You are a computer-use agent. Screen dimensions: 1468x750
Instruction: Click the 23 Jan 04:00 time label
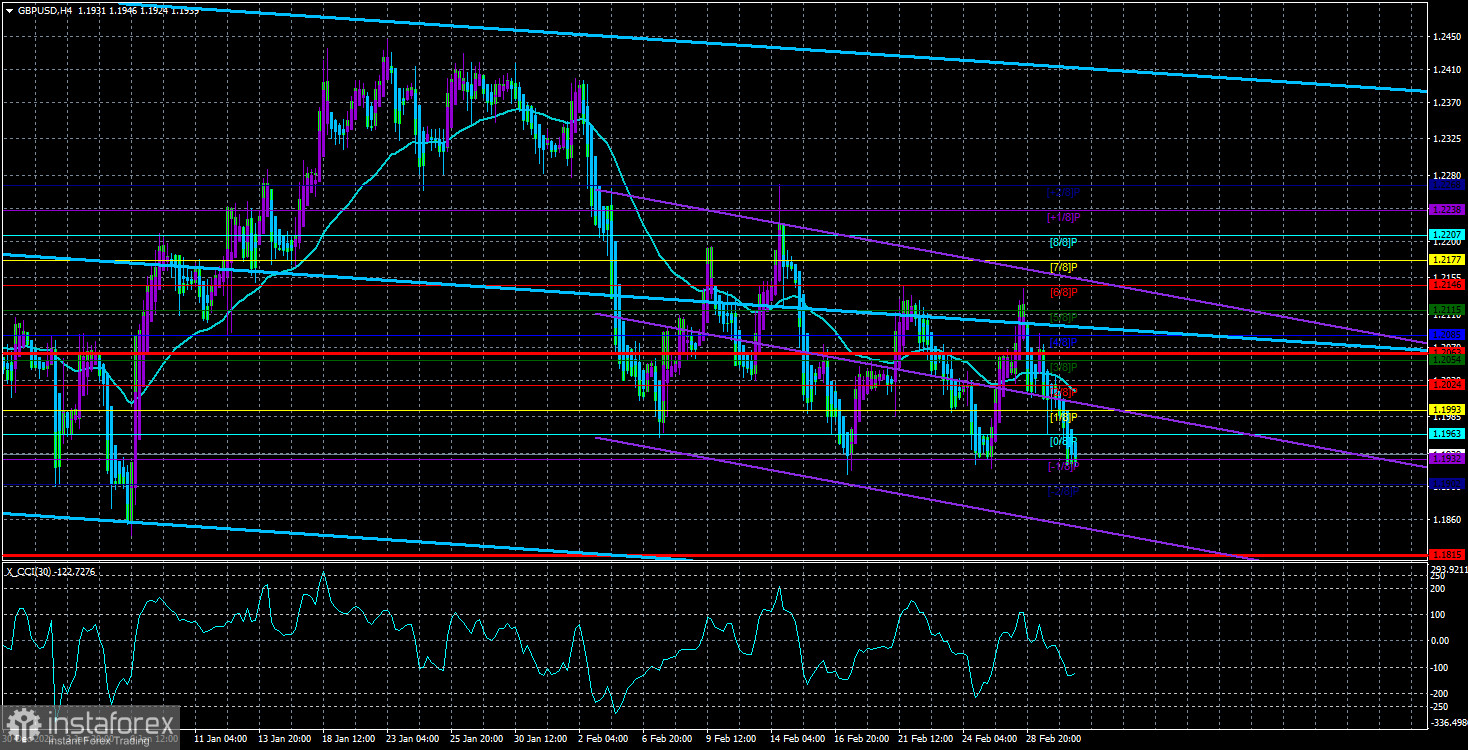[413, 740]
